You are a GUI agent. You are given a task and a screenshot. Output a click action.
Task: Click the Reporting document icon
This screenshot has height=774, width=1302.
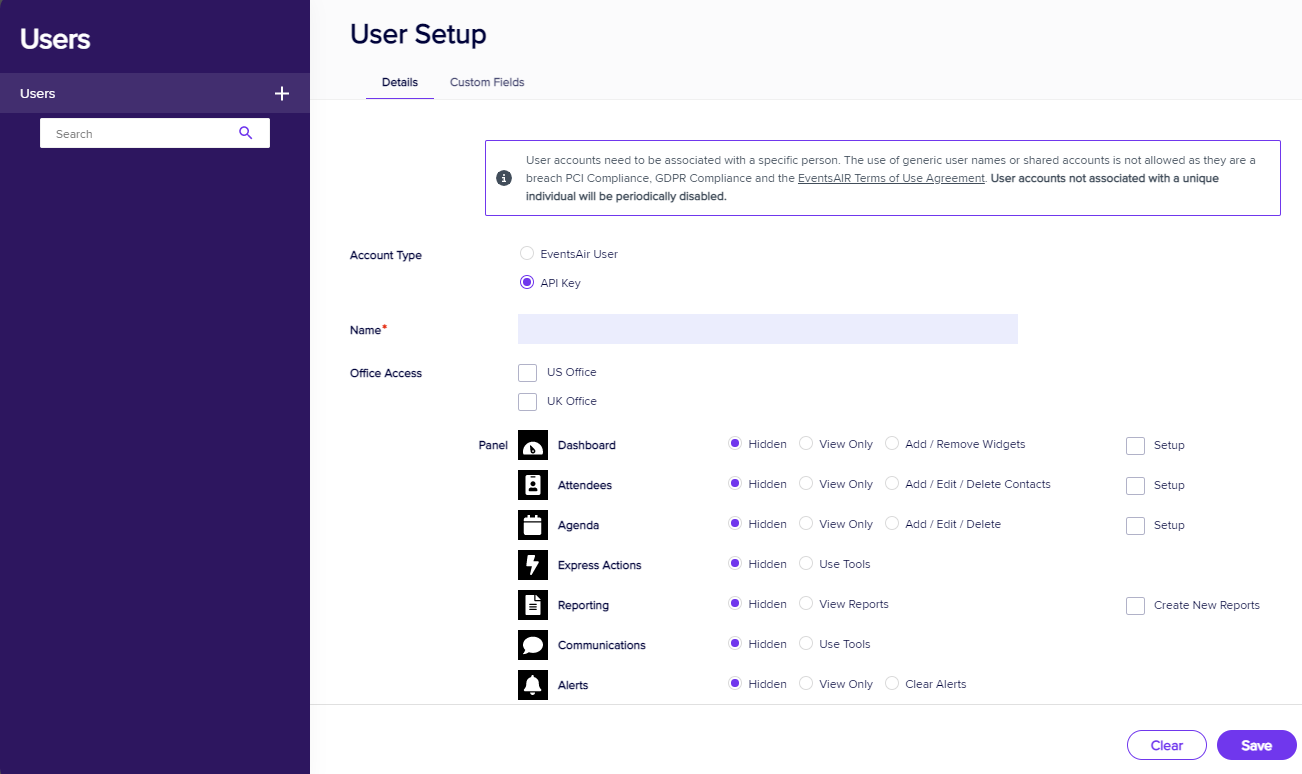click(533, 605)
